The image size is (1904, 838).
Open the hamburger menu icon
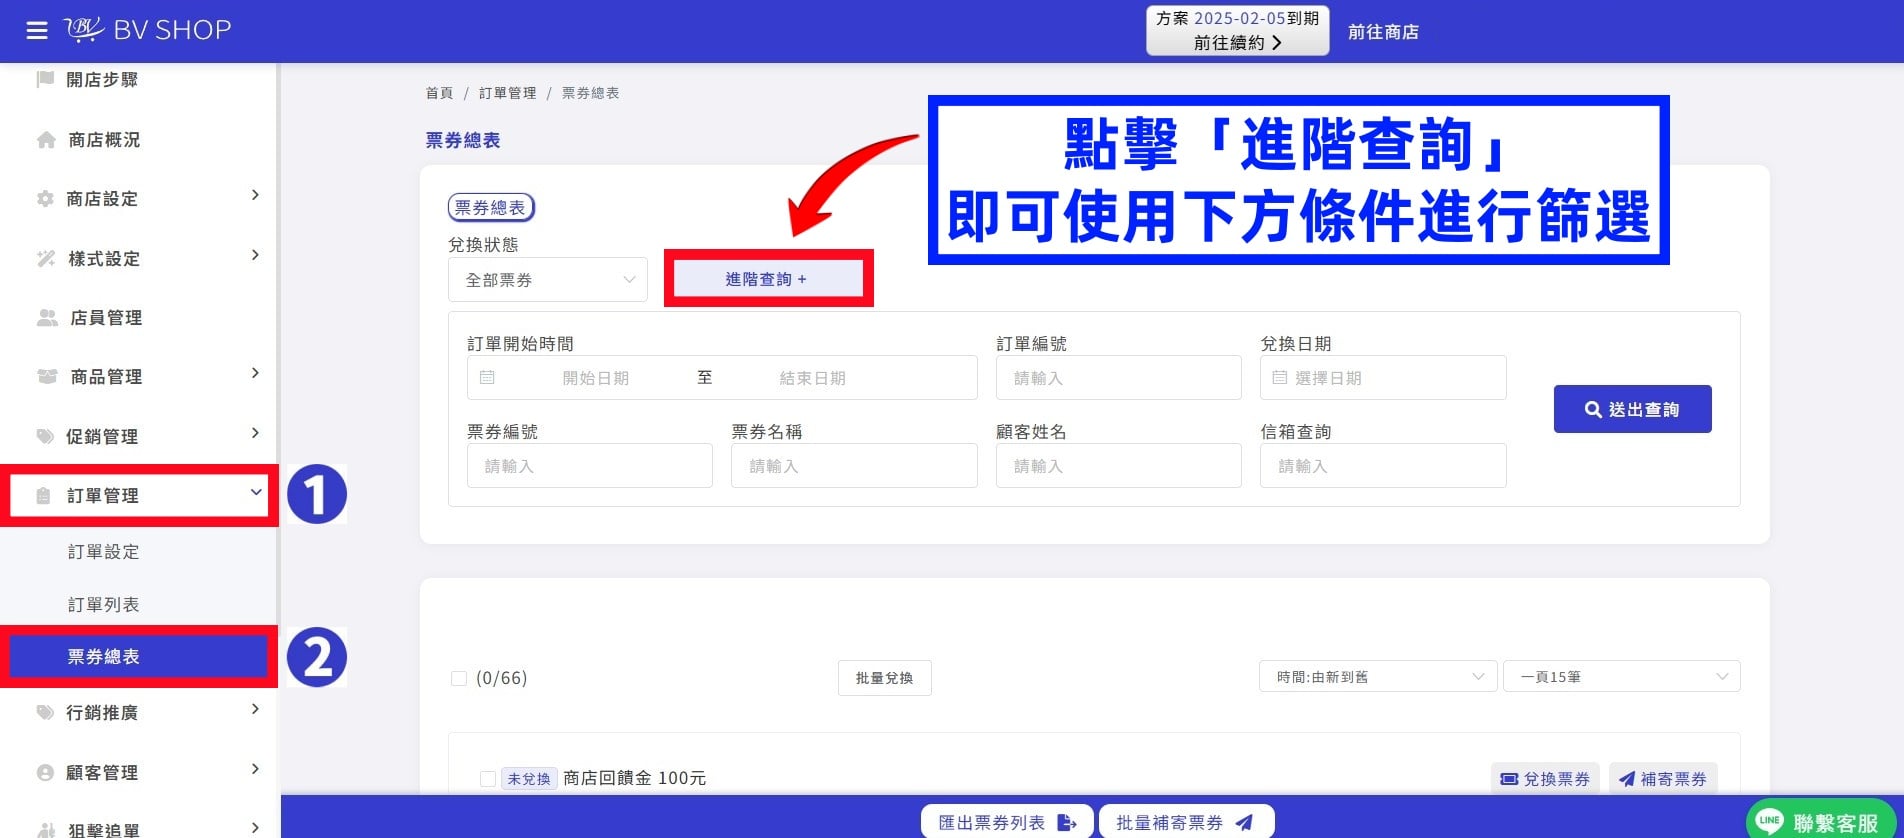pos(37,31)
